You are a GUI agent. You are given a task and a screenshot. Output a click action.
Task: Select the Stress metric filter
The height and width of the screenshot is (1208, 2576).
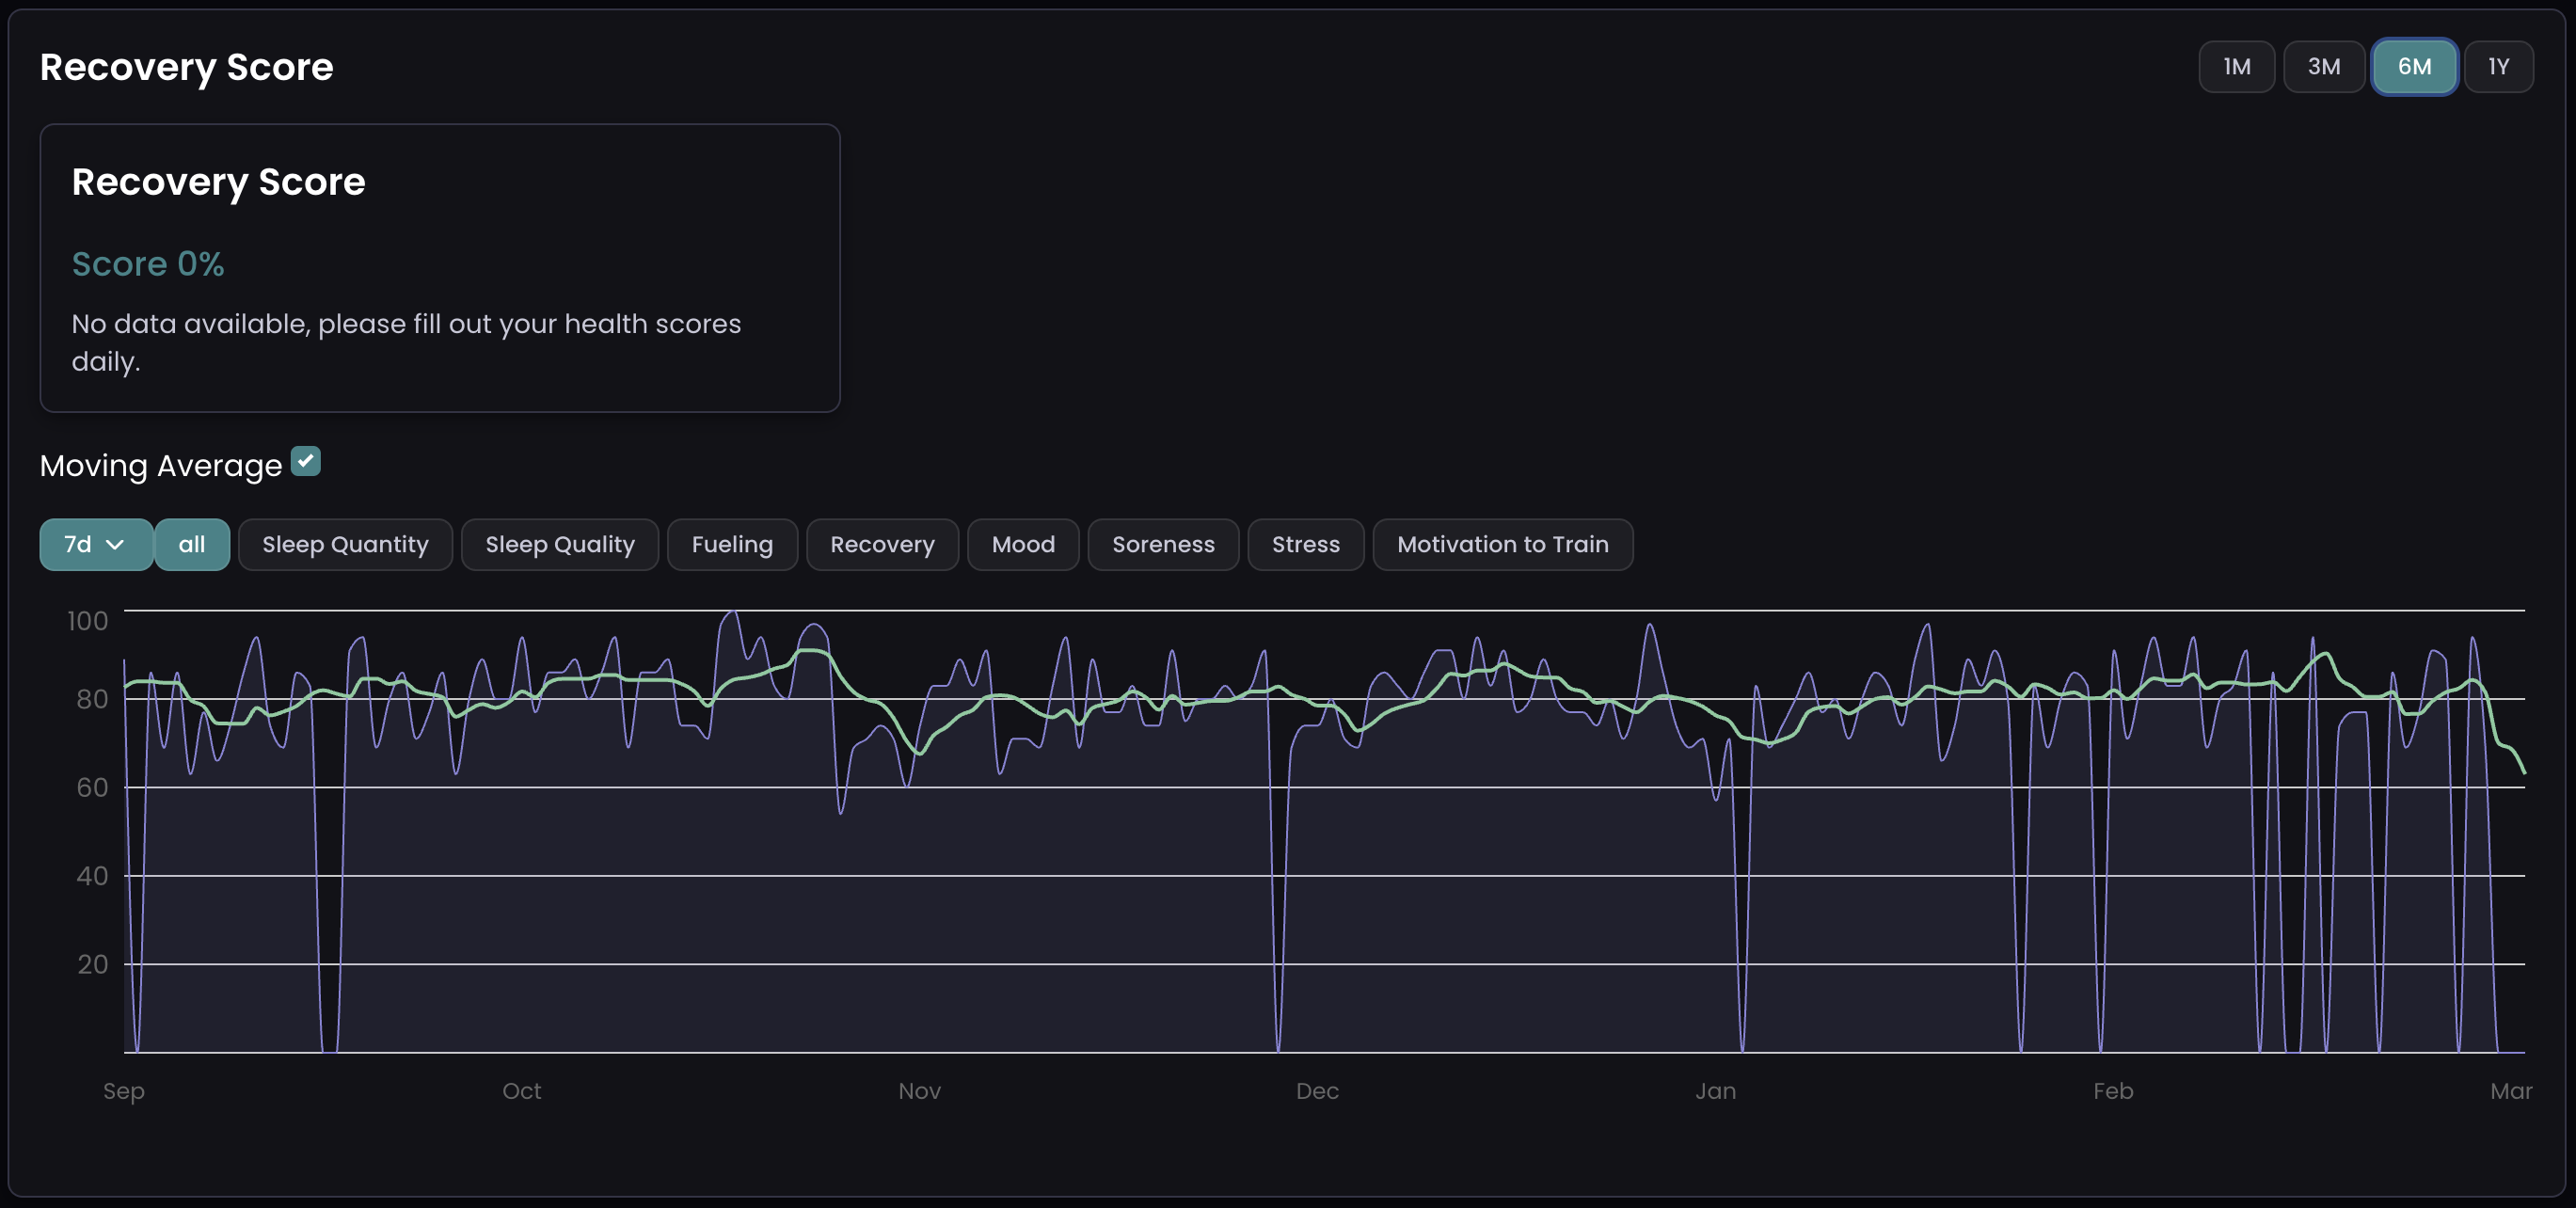point(1305,544)
